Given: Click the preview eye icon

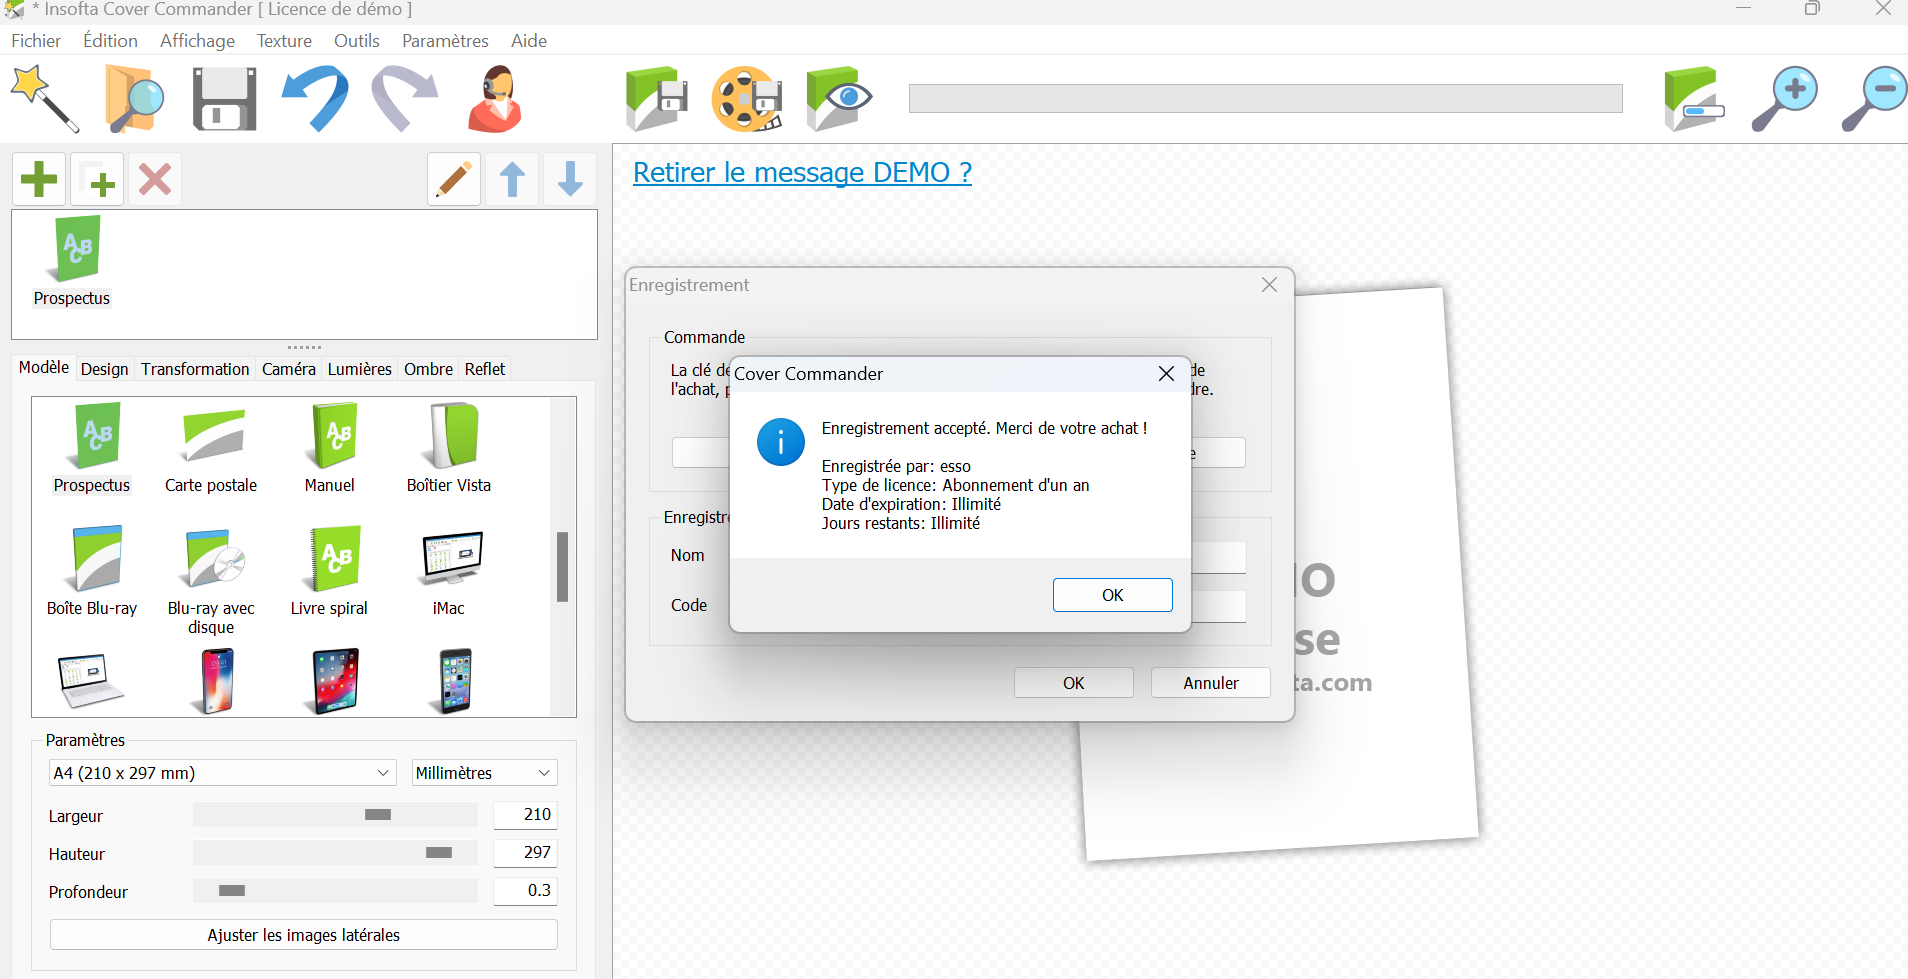Looking at the screenshot, I should pyautogui.click(x=838, y=98).
